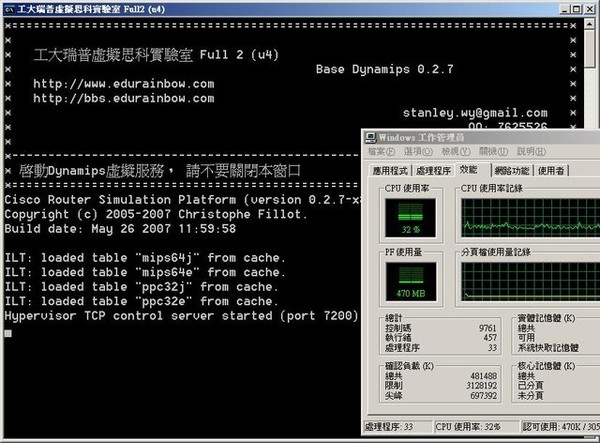Switch to the 使用者 tab

[x=551, y=171]
